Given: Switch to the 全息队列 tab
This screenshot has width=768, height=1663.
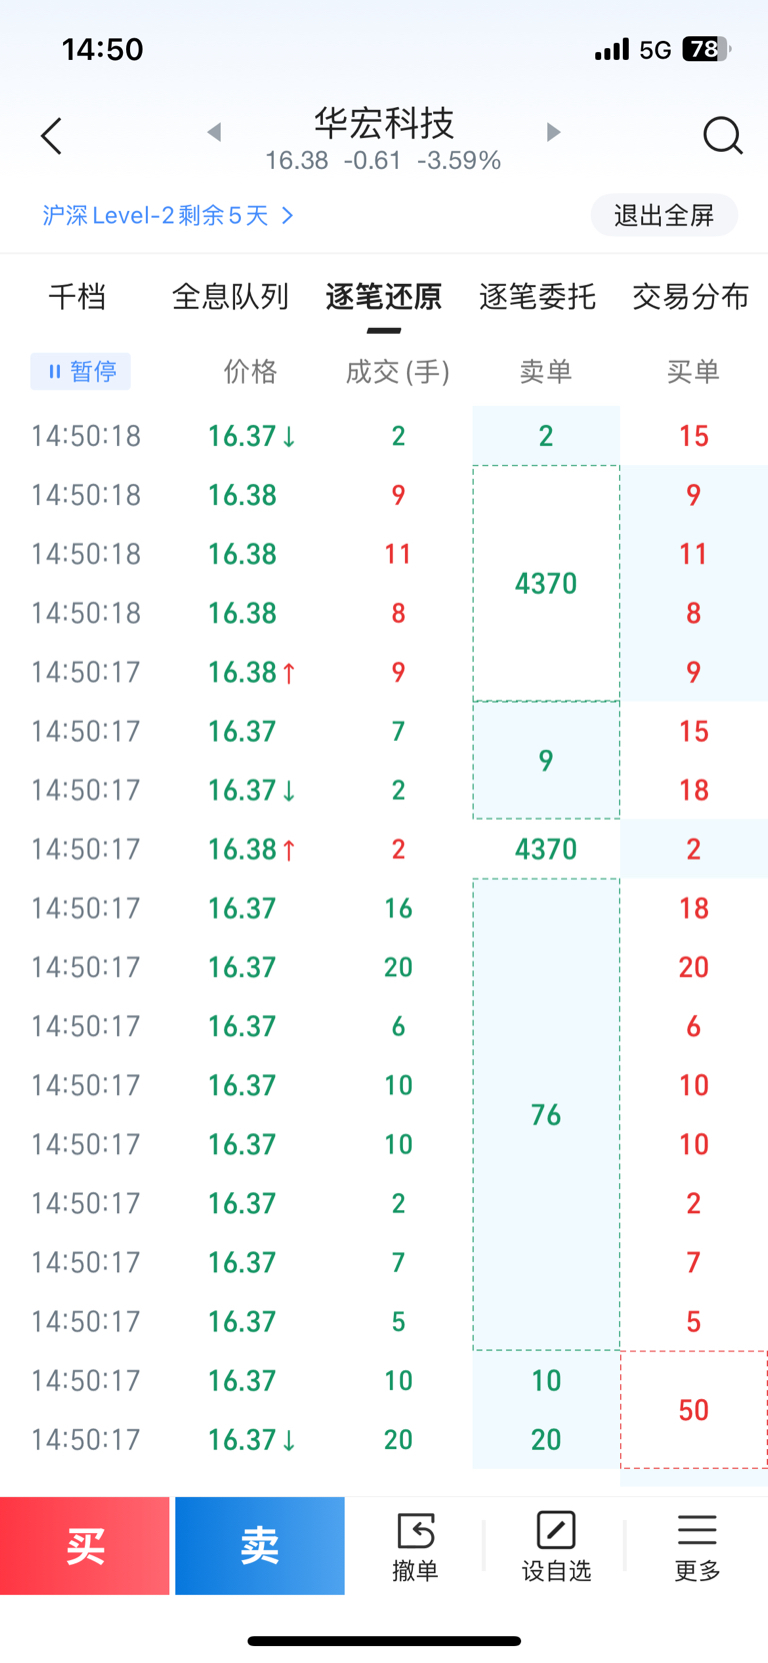Looking at the screenshot, I should pos(230,297).
